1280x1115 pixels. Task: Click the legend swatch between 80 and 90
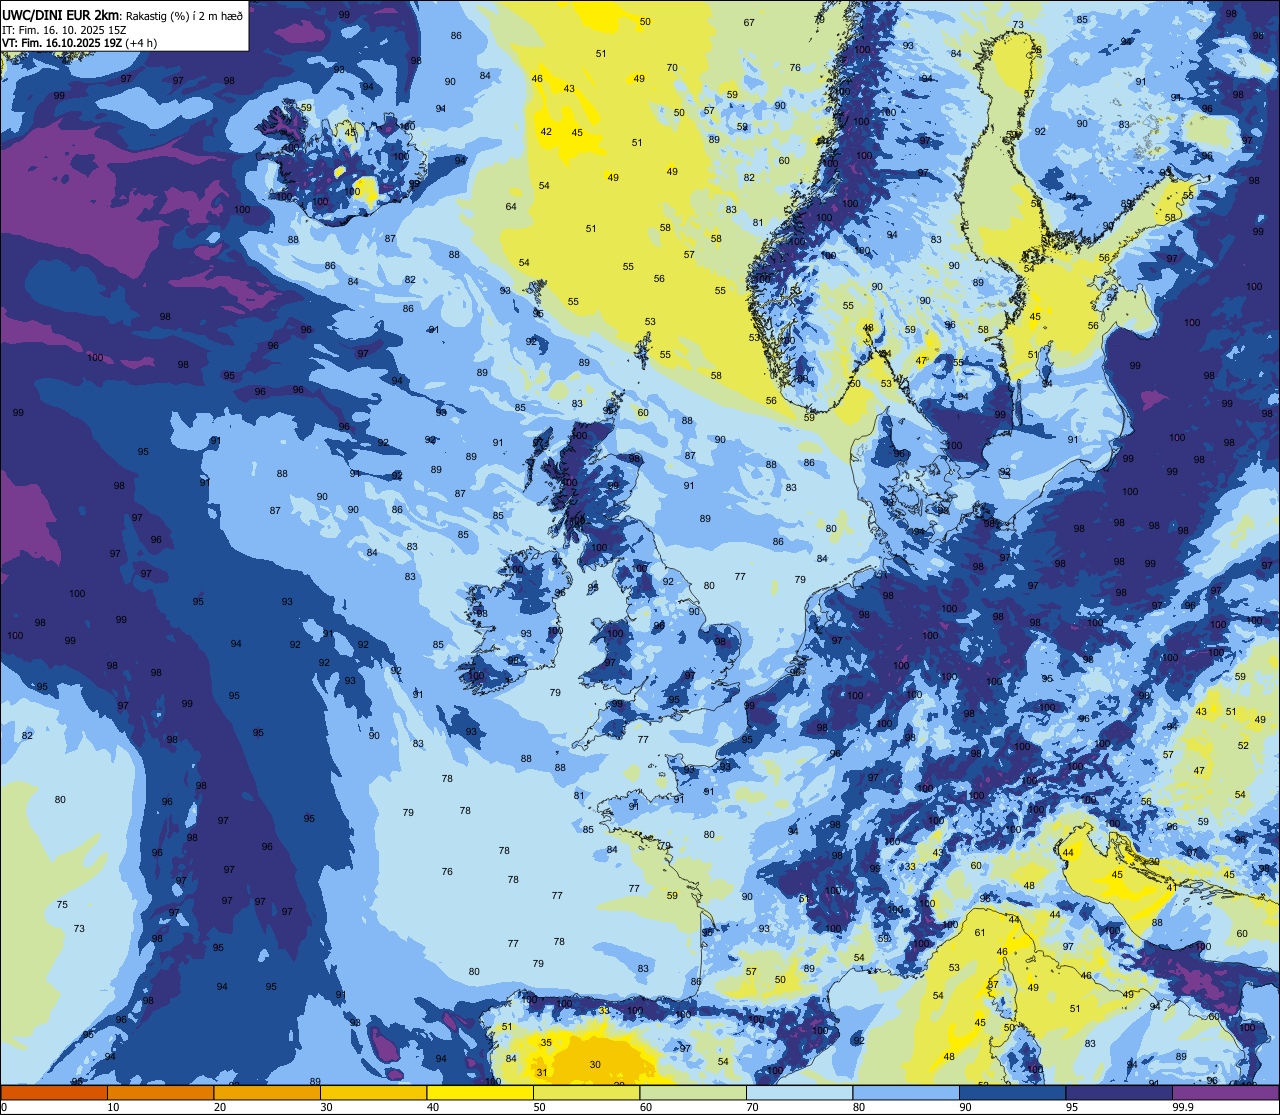pyautogui.click(x=906, y=1092)
